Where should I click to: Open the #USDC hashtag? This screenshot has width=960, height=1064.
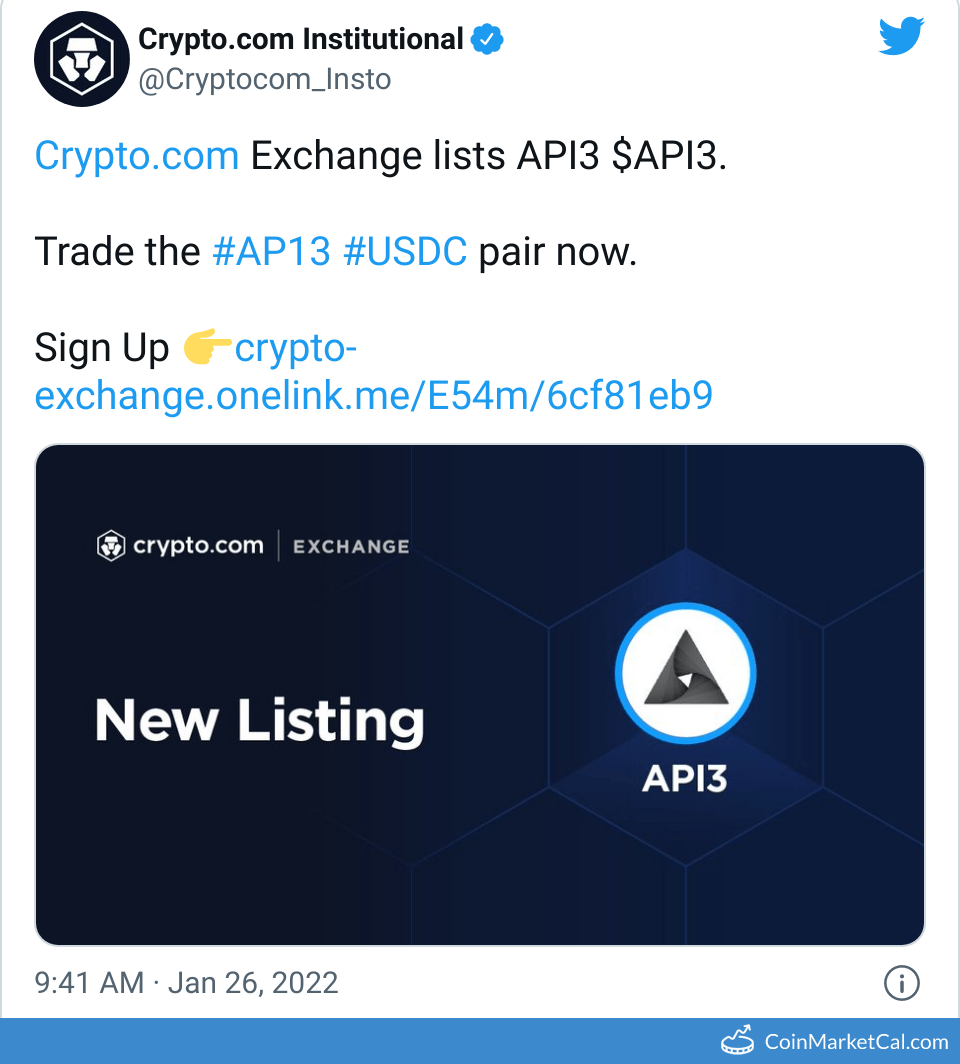click(404, 252)
